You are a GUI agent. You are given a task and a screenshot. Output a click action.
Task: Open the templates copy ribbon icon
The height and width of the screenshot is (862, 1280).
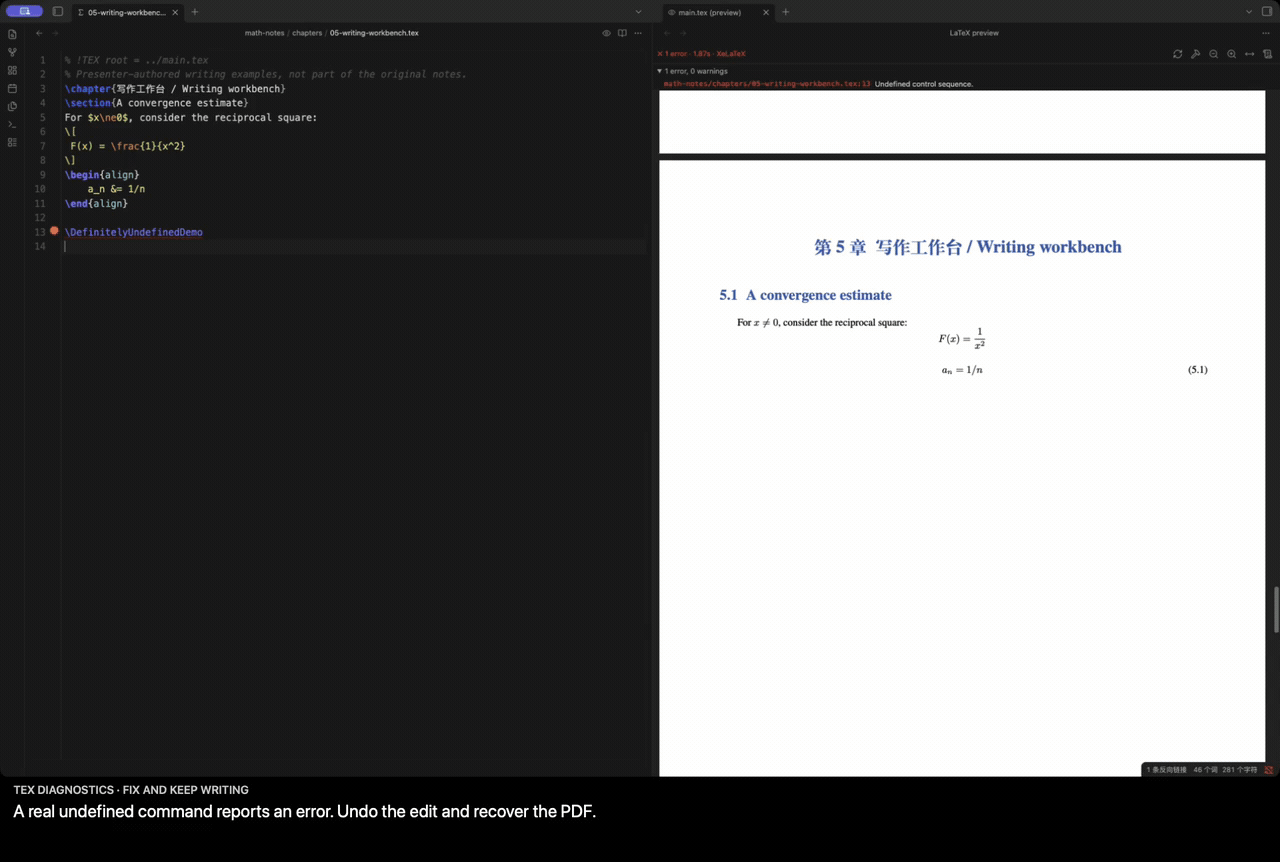(x=12, y=106)
